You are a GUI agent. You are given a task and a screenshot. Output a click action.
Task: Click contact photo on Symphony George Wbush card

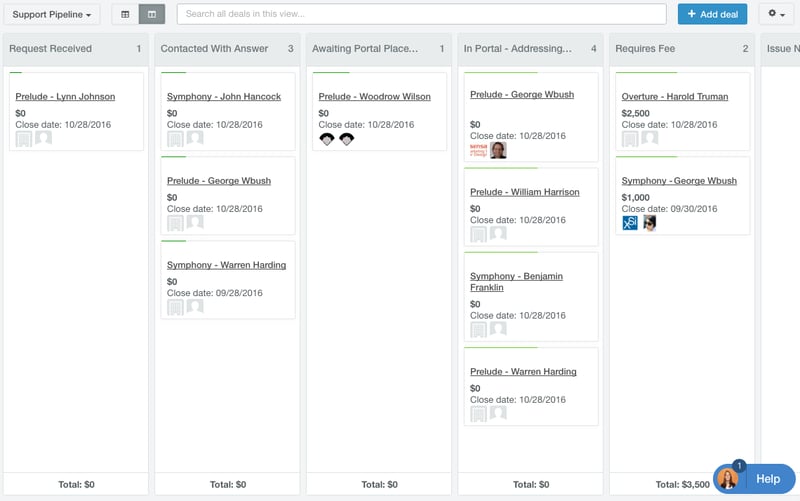click(649, 223)
